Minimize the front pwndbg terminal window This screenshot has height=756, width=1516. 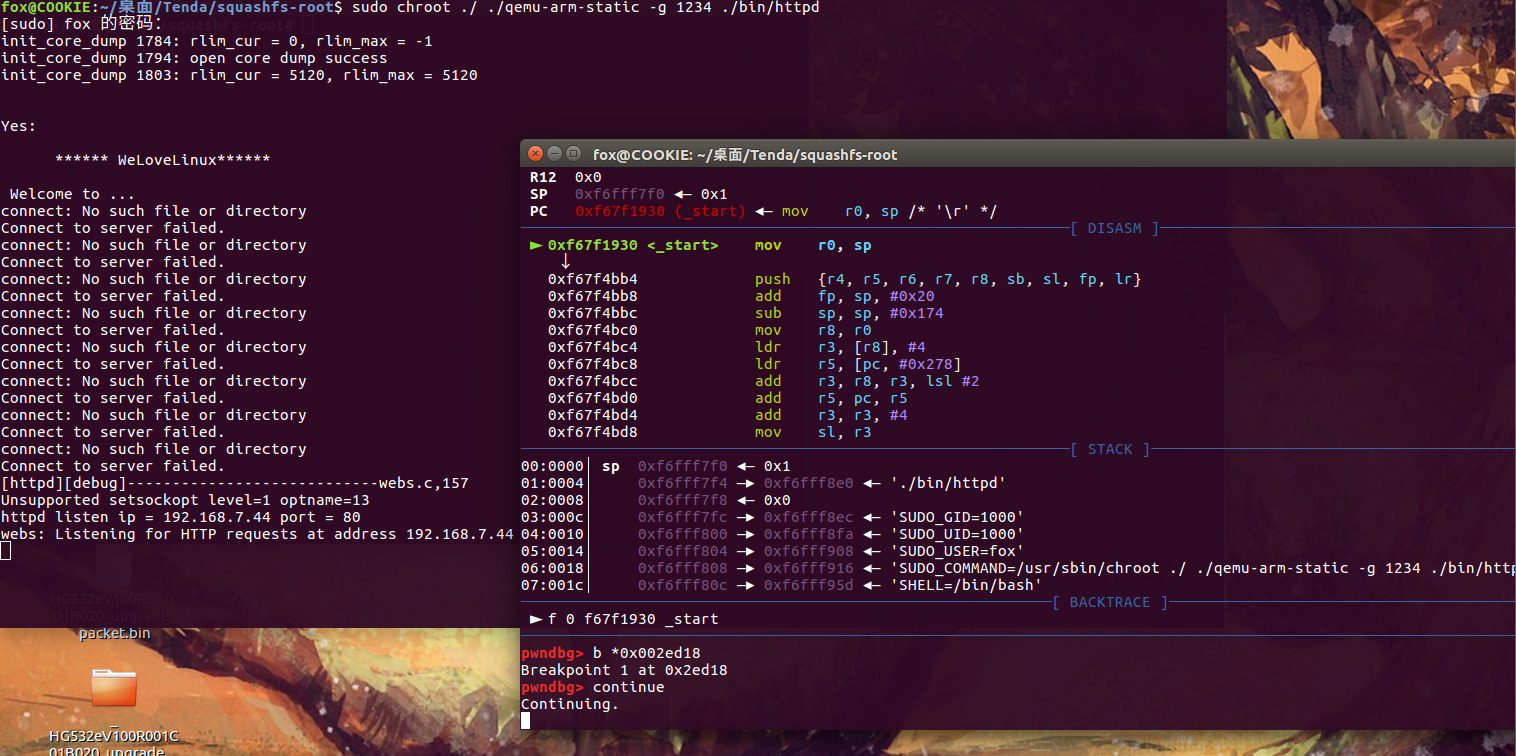pyautogui.click(x=555, y=154)
